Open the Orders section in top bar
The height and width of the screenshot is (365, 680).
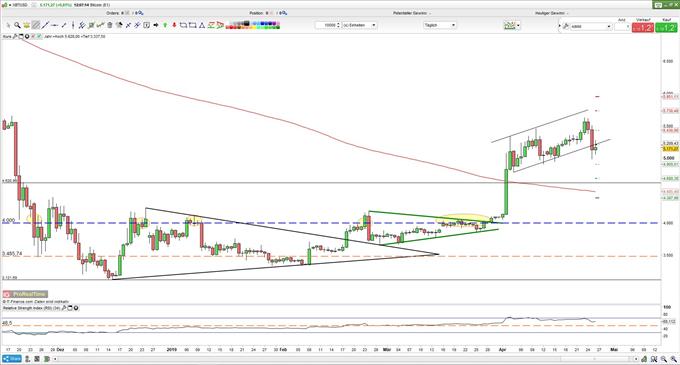point(115,13)
